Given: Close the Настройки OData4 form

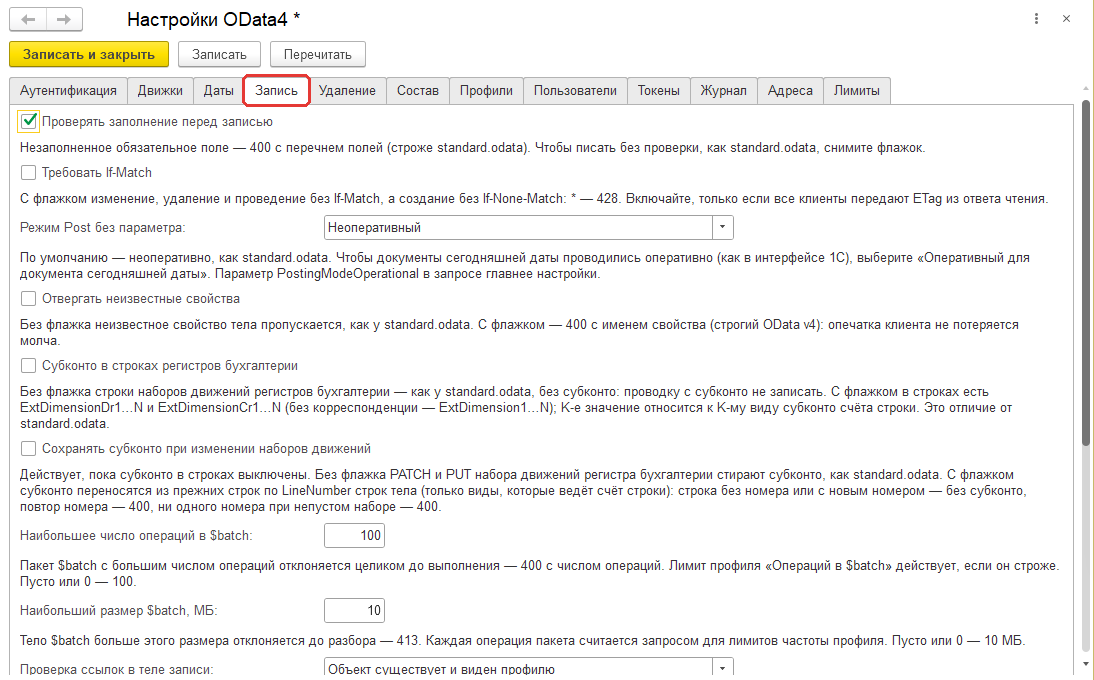Looking at the screenshot, I should [1066, 19].
